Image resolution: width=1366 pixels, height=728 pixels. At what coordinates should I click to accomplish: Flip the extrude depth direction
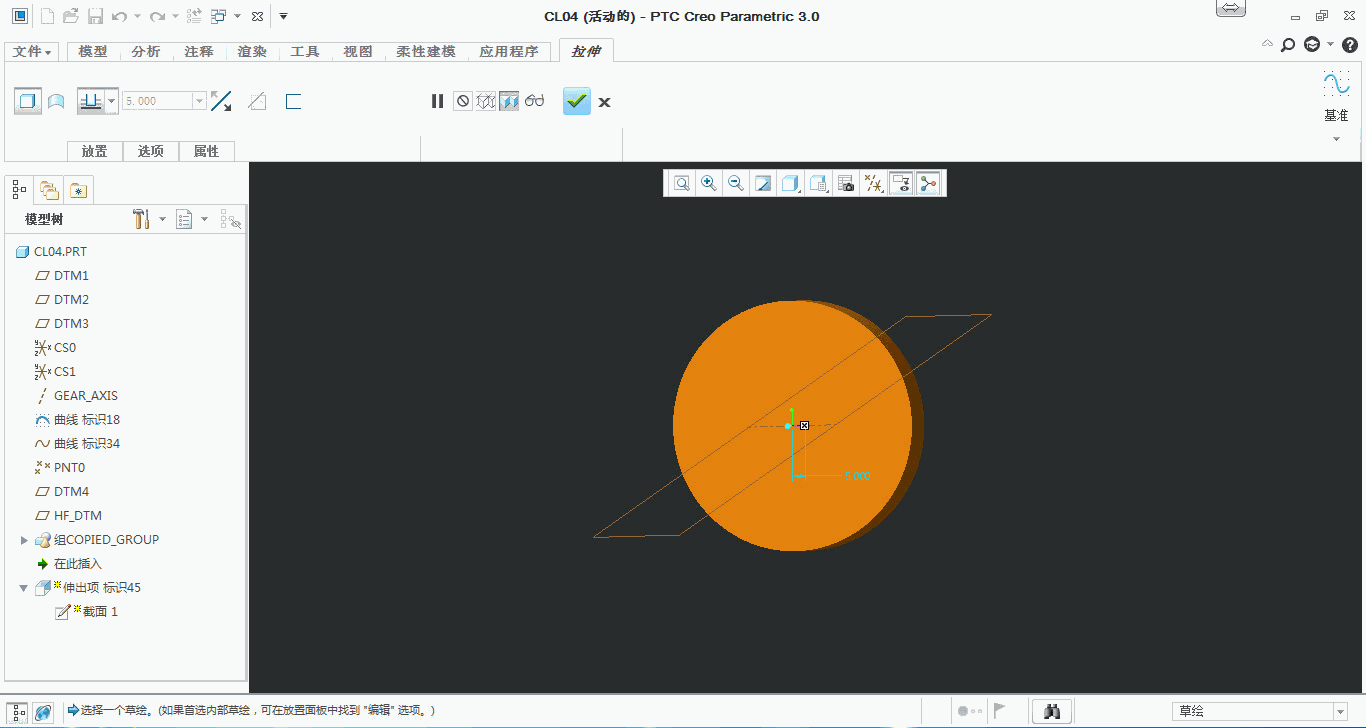(x=221, y=101)
